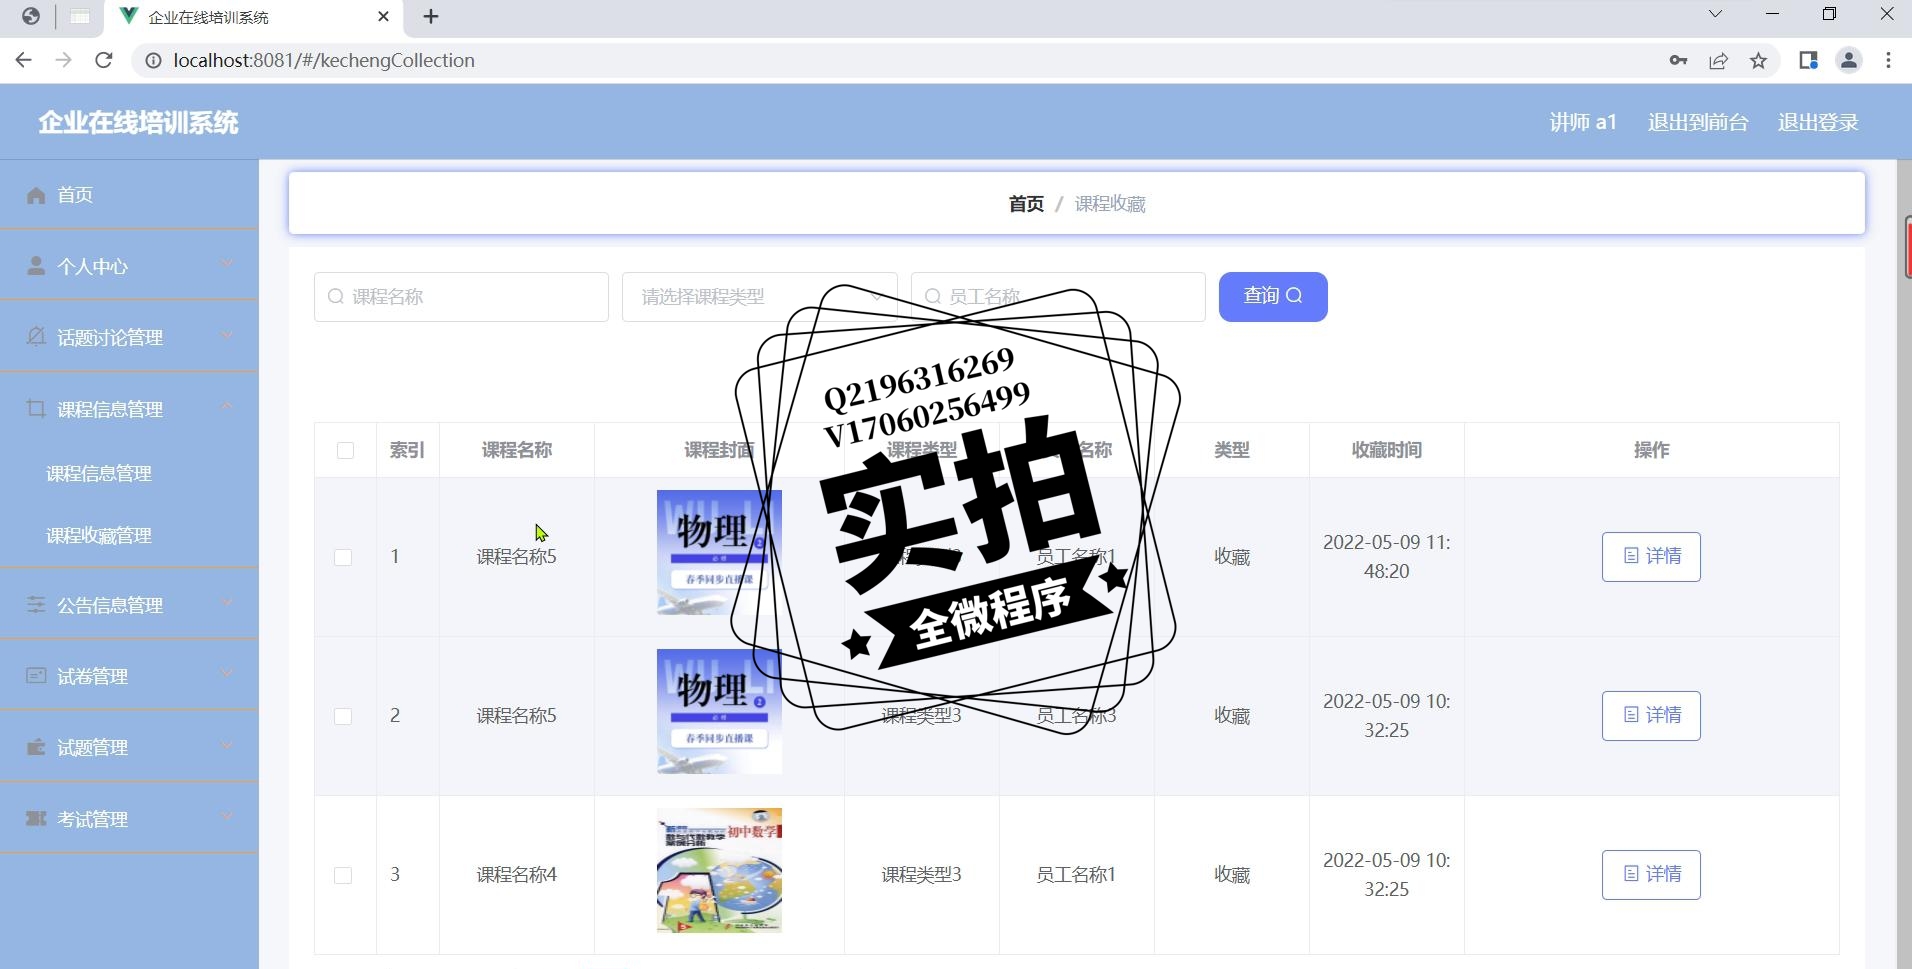Click 首页 in the breadcrumb
The width and height of the screenshot is (1912, 969).
pyautogui.click(x=1026, y=204)
